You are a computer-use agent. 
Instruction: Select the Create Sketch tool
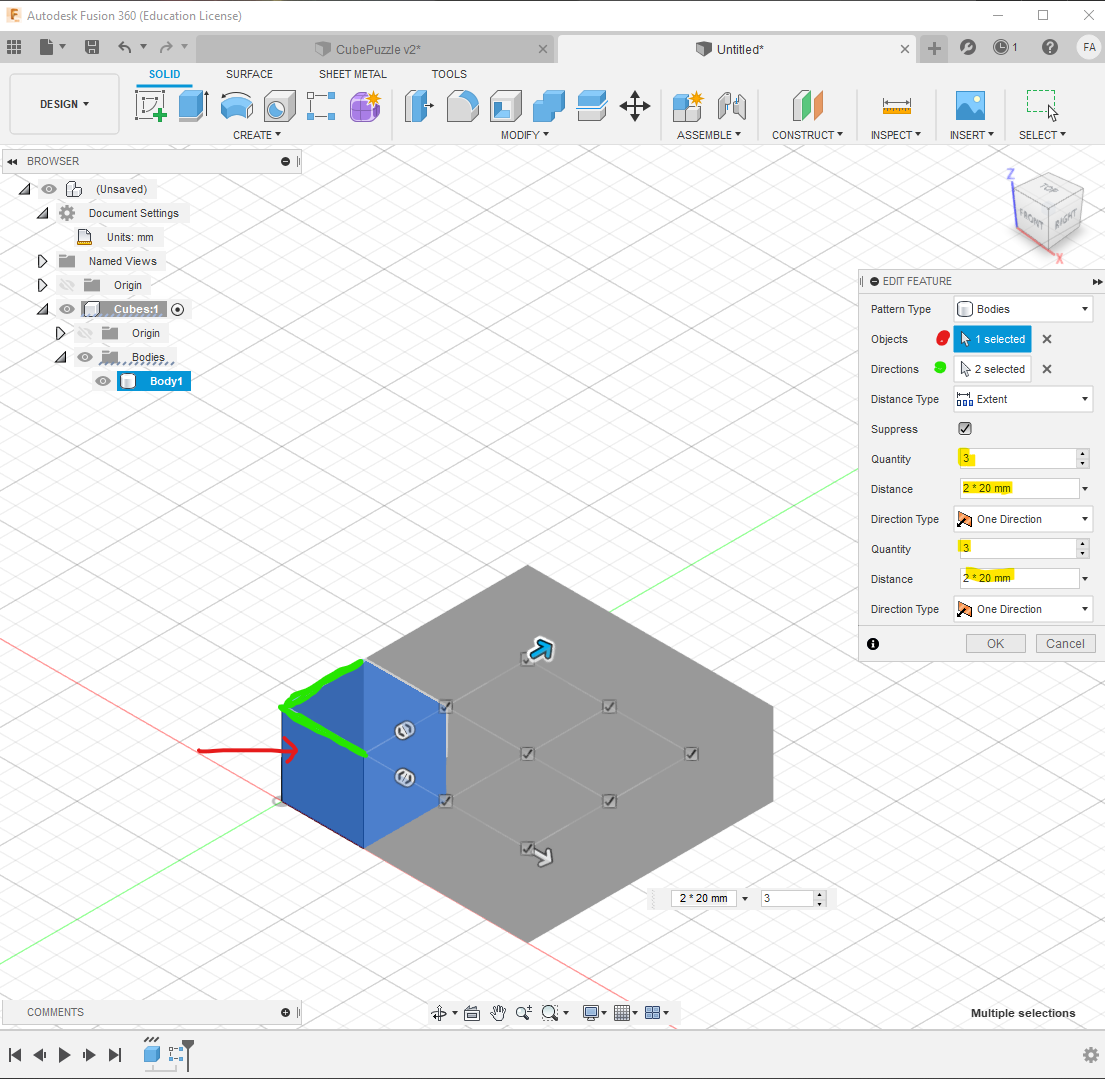[152, 105]
